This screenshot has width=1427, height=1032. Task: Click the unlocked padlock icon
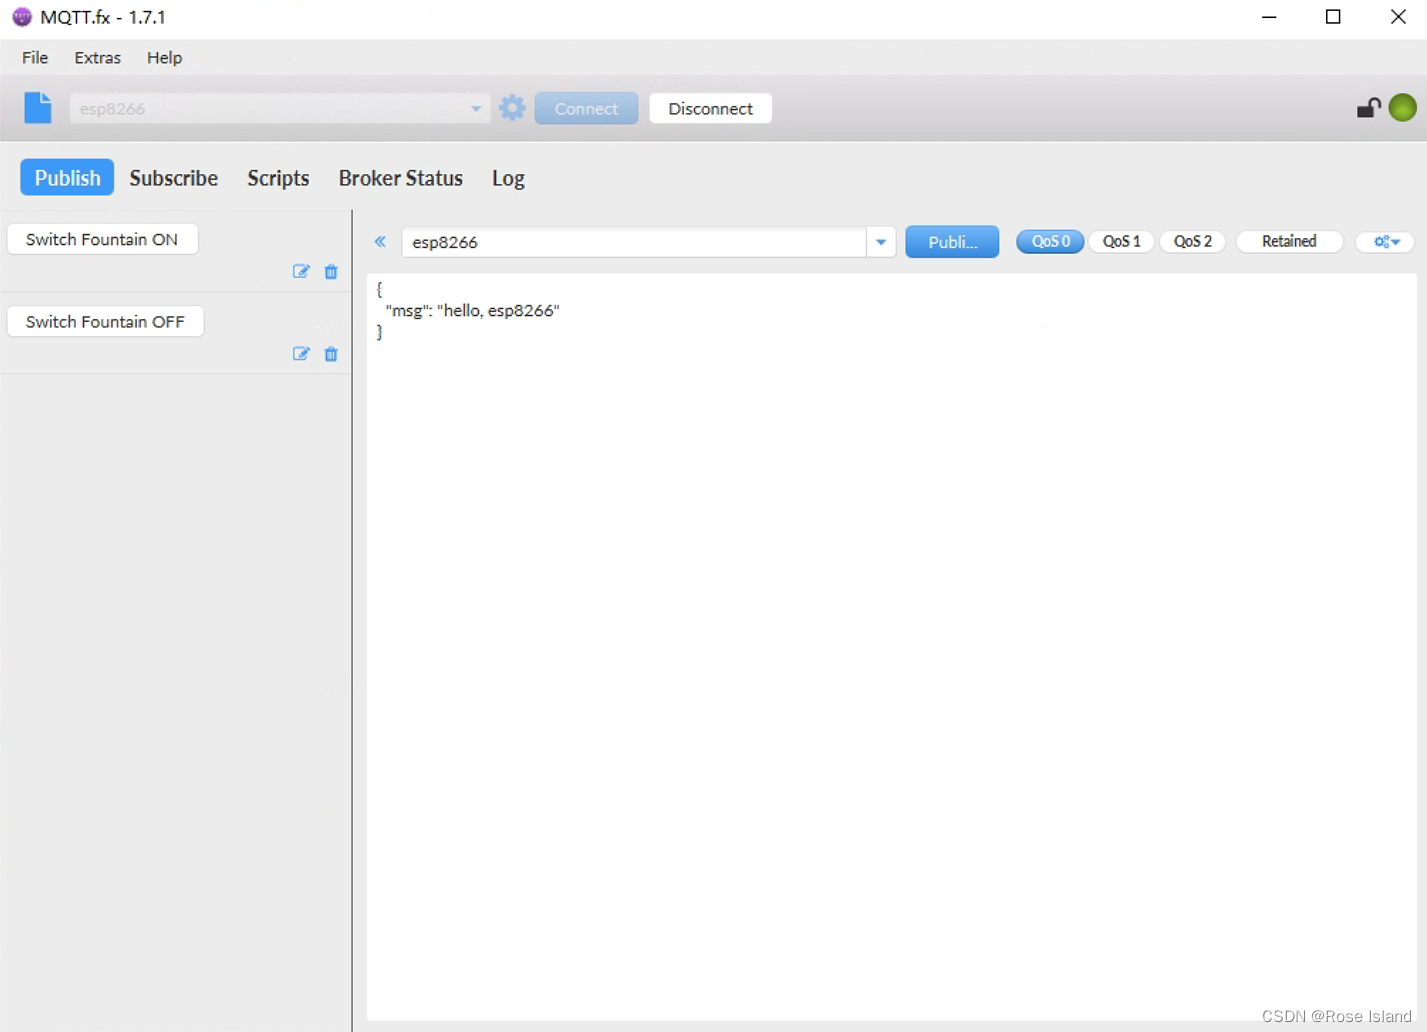pos(1368,107)
